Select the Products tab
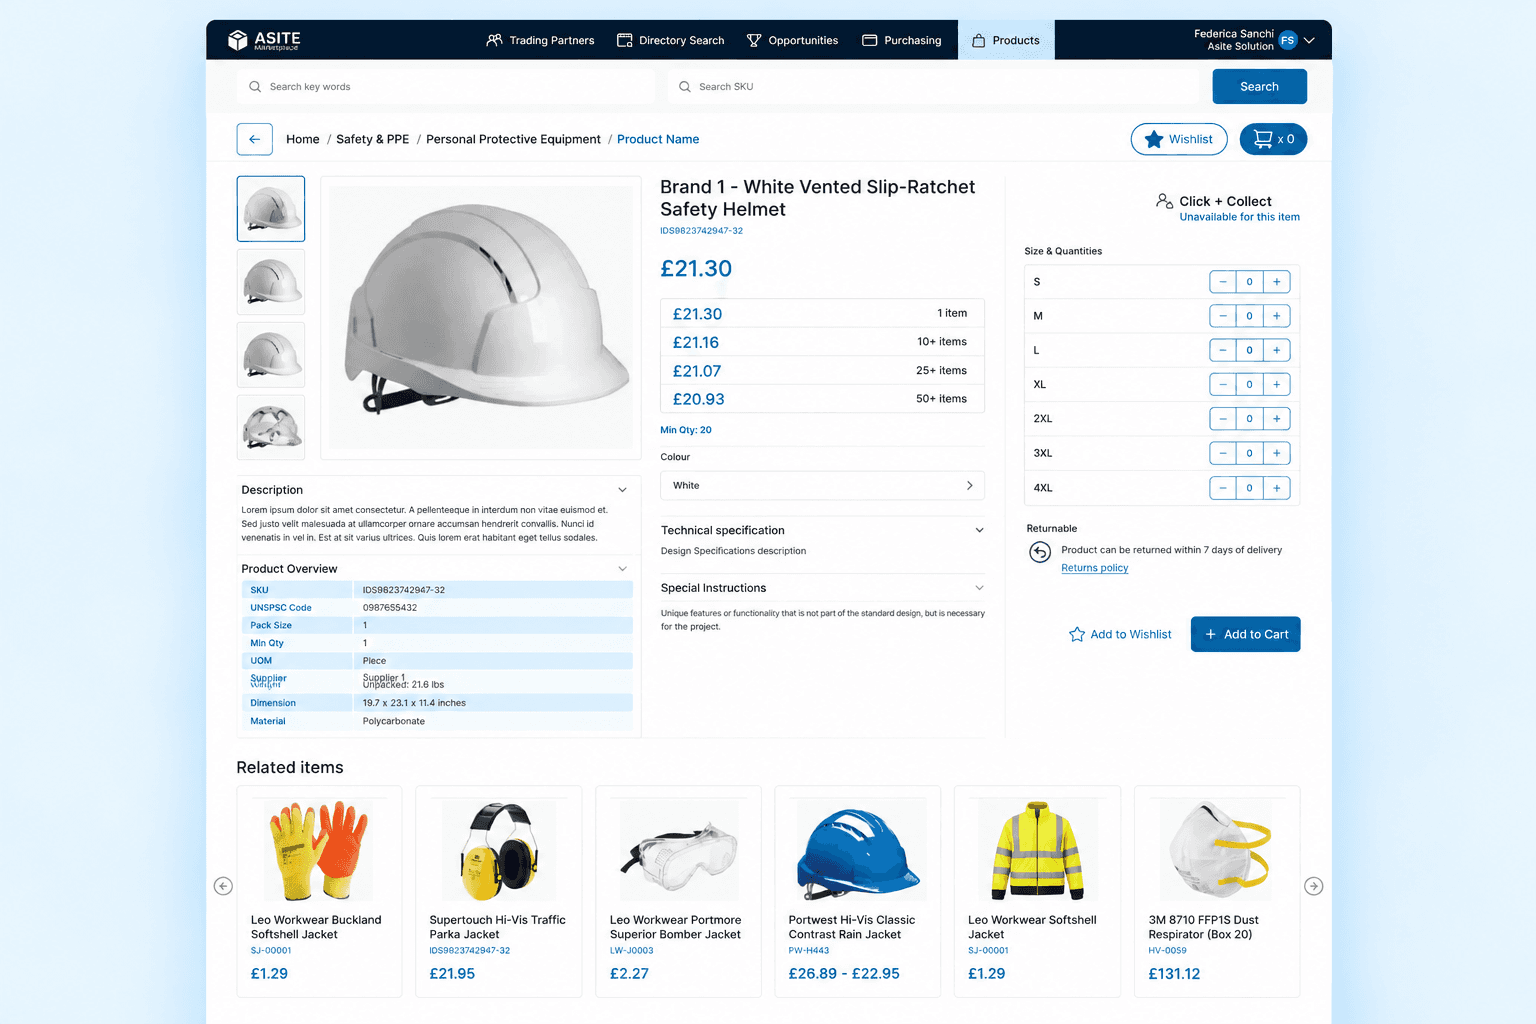The image size is (1536, 1024). (x=1006, y=40)
